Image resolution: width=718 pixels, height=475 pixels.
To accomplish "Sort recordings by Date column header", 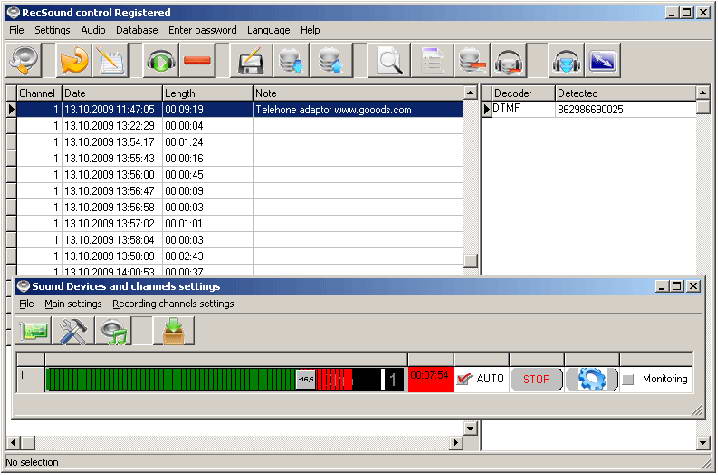I will point(112,93).
